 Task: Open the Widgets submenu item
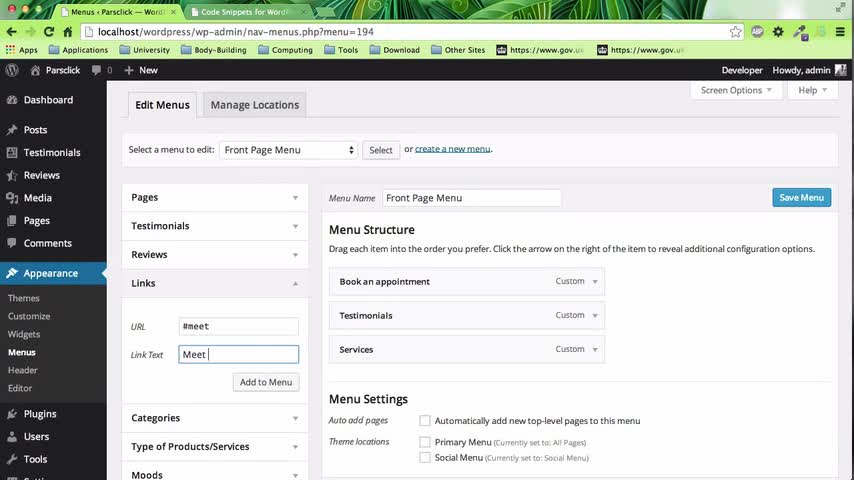24,334
